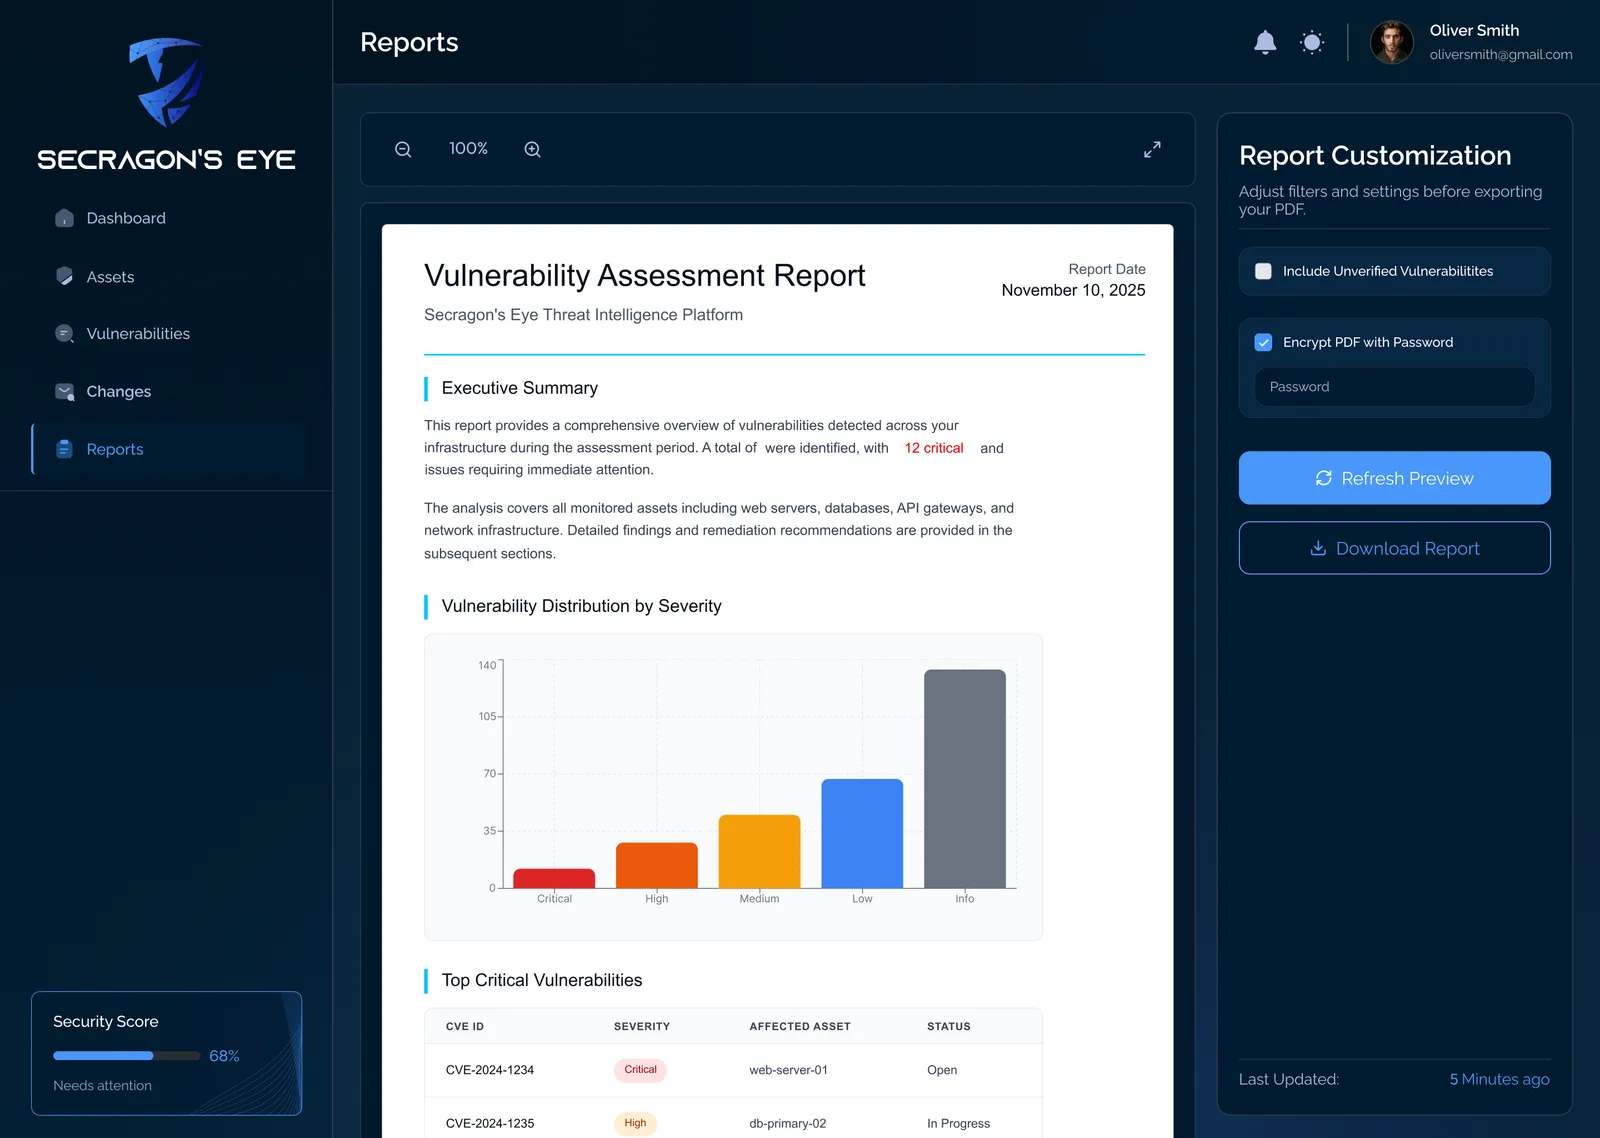Toggle the light theme sun icon
The width and height of the screenshot is (1600, 1138).
click(x=1312, y=42)
